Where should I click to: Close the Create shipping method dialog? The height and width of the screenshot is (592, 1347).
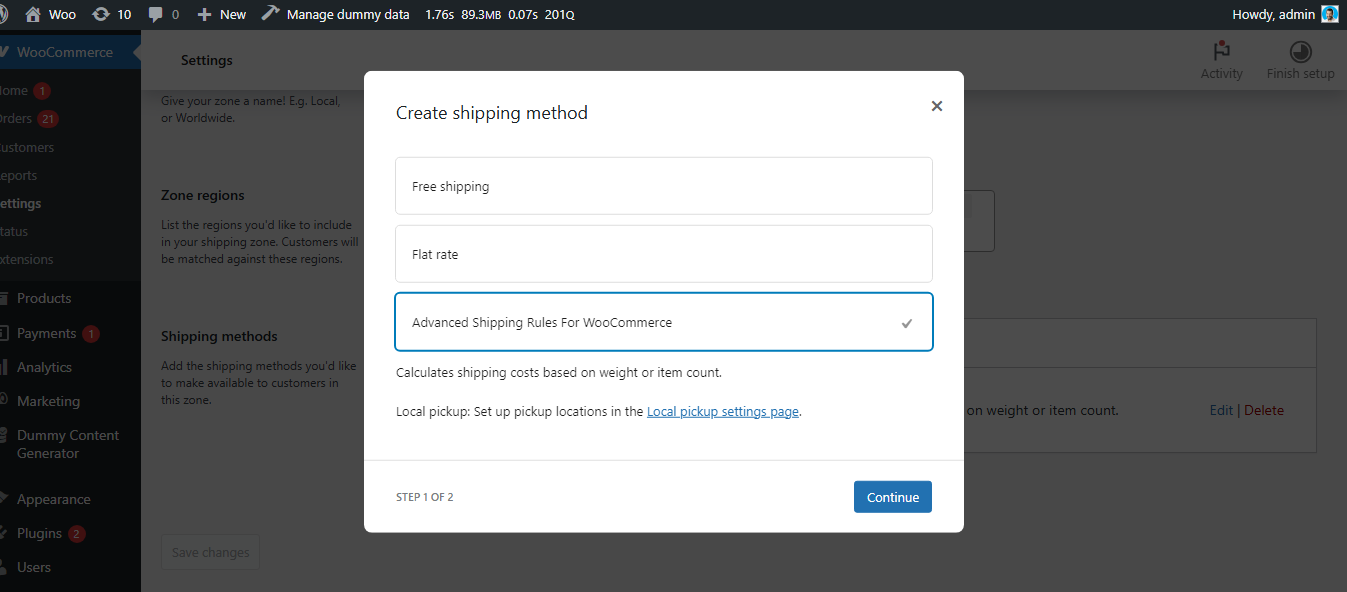[937, 106]
